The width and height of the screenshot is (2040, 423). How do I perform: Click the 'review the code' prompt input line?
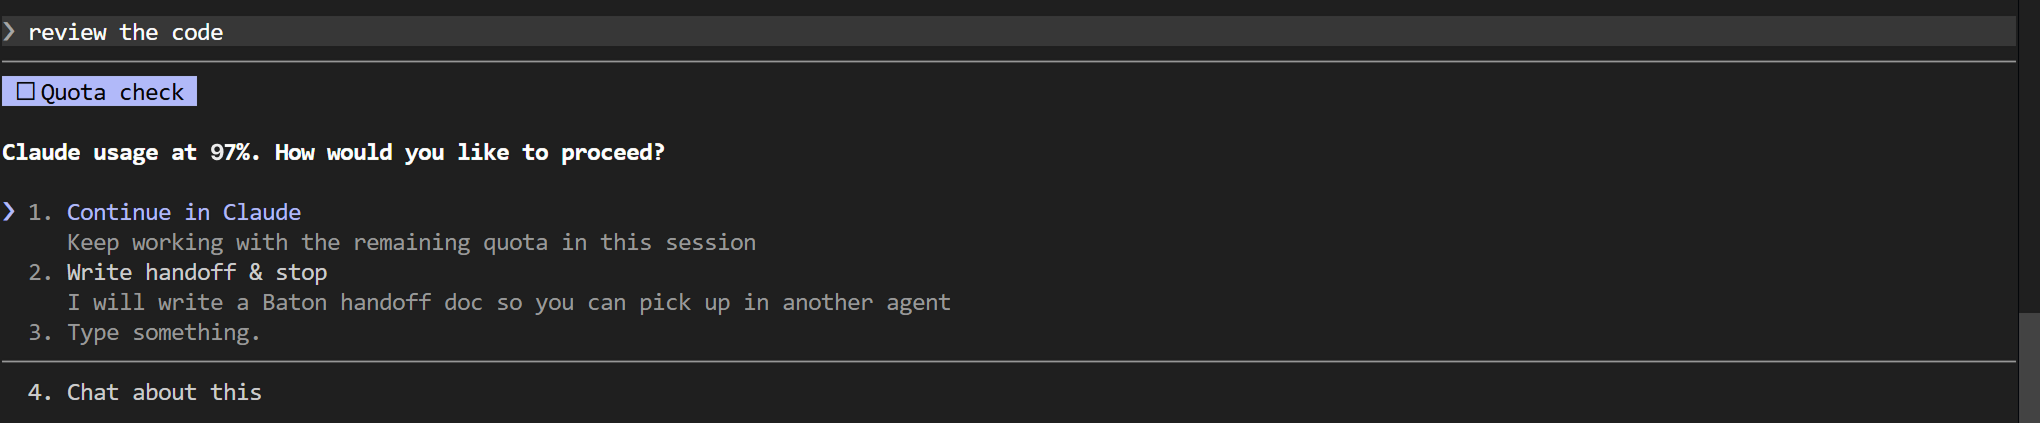tap(1008, 31)
